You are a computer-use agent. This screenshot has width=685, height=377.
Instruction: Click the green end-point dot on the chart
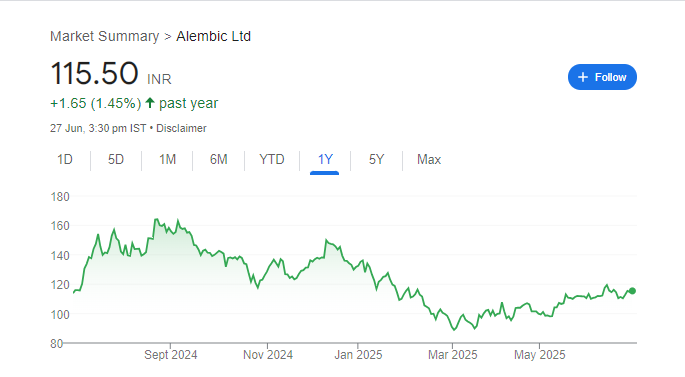632,291
